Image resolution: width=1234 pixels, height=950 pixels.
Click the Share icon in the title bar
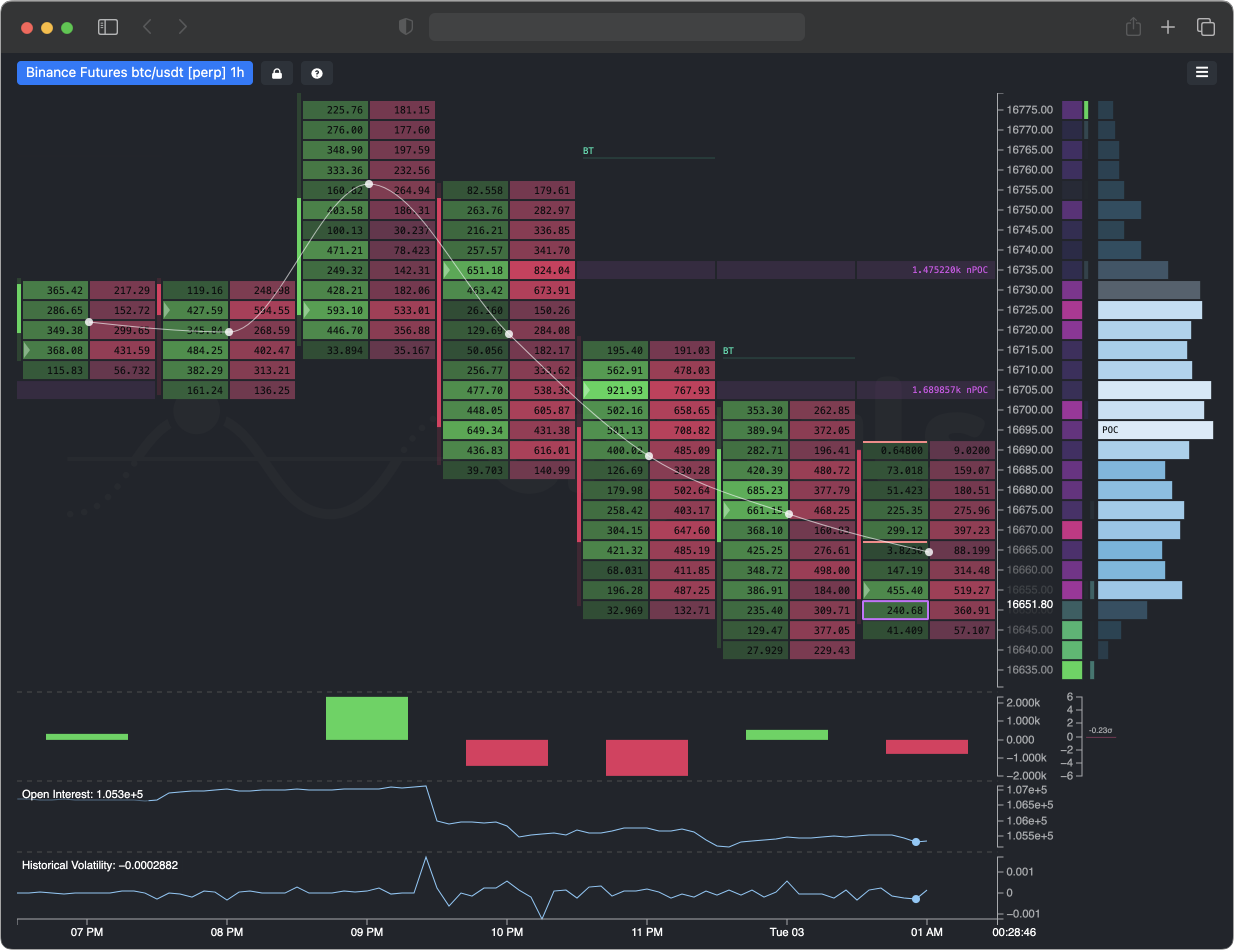(1132, 27)
